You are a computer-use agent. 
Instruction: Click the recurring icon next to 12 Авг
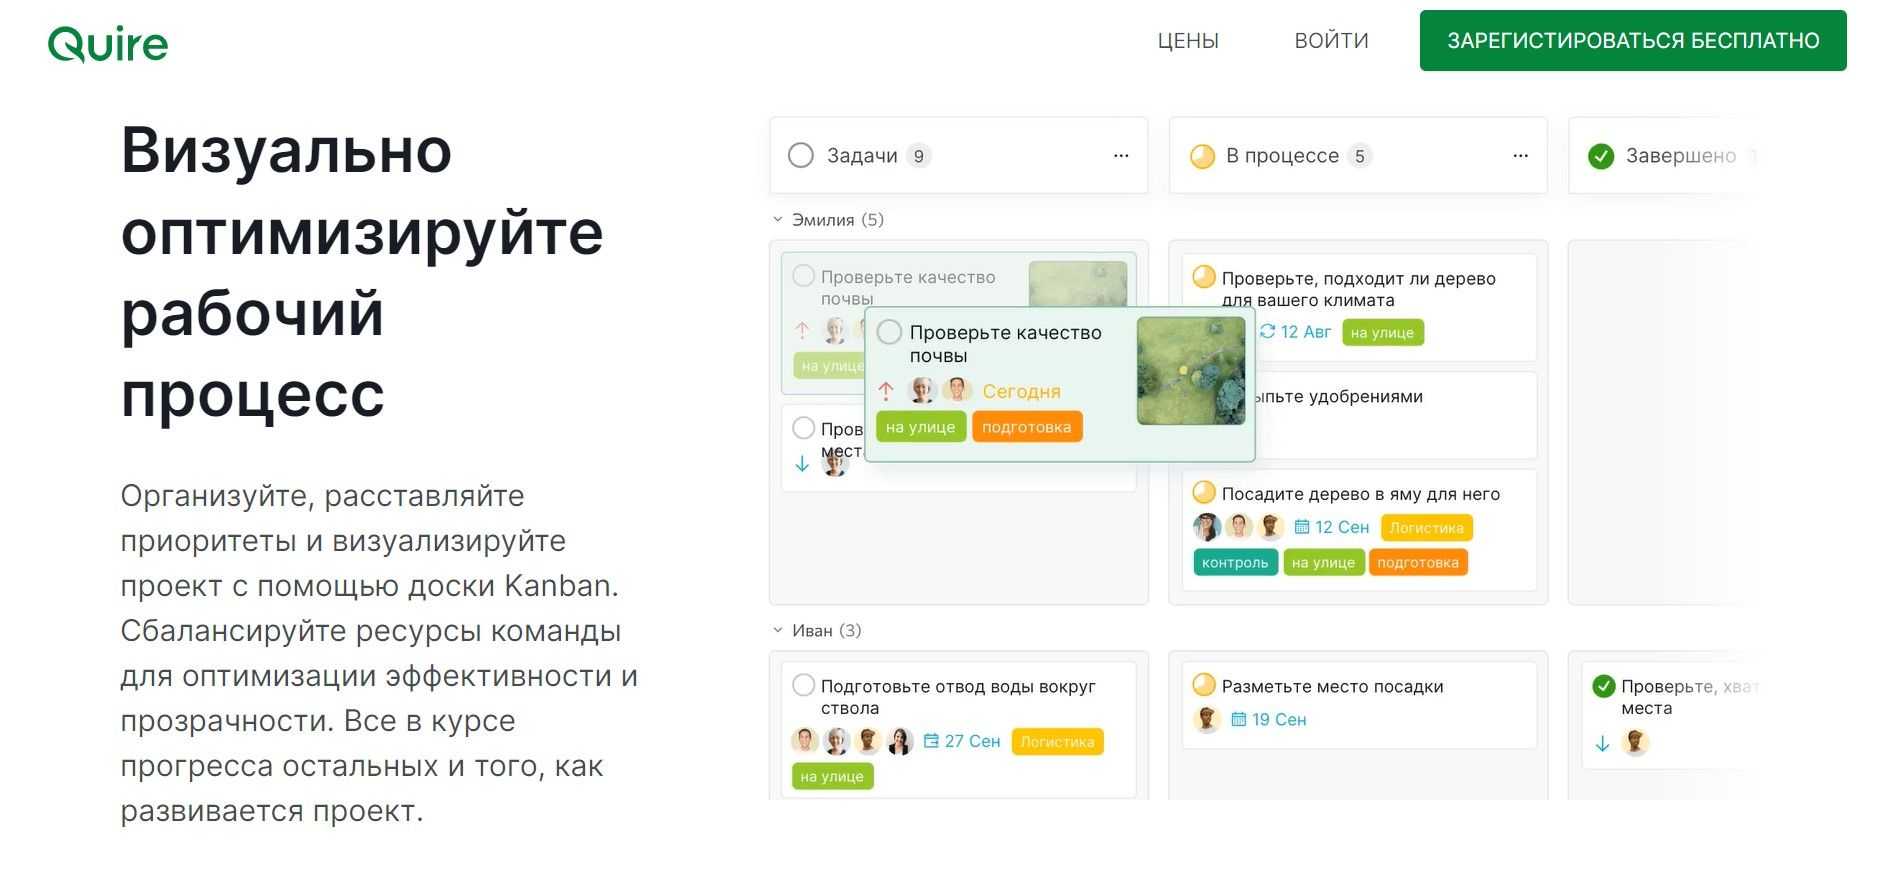point(1267,332)
